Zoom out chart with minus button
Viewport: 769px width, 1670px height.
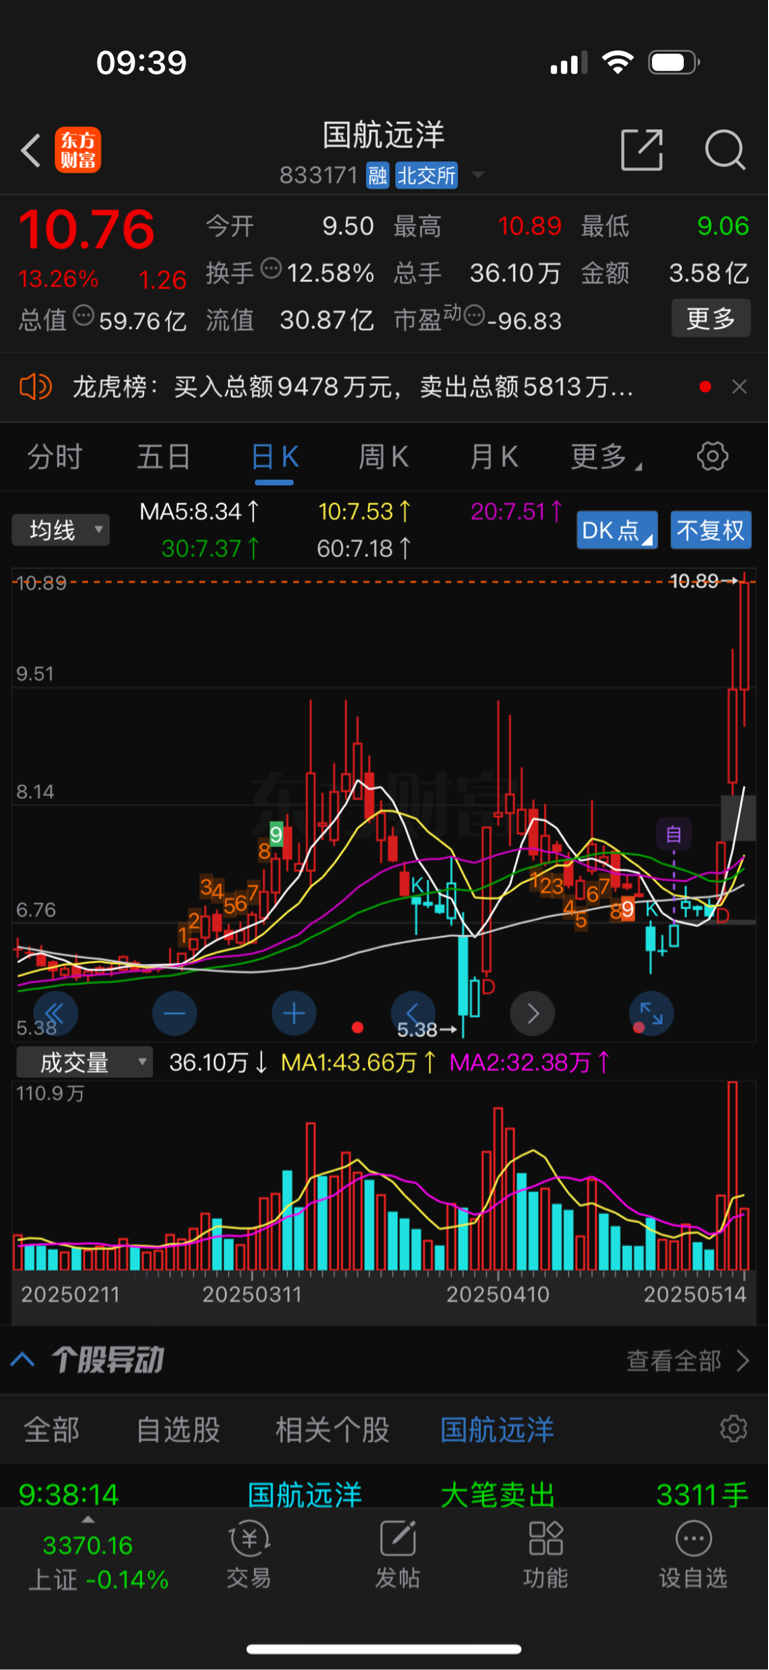pyautogui.click(x=174, y=1014)
